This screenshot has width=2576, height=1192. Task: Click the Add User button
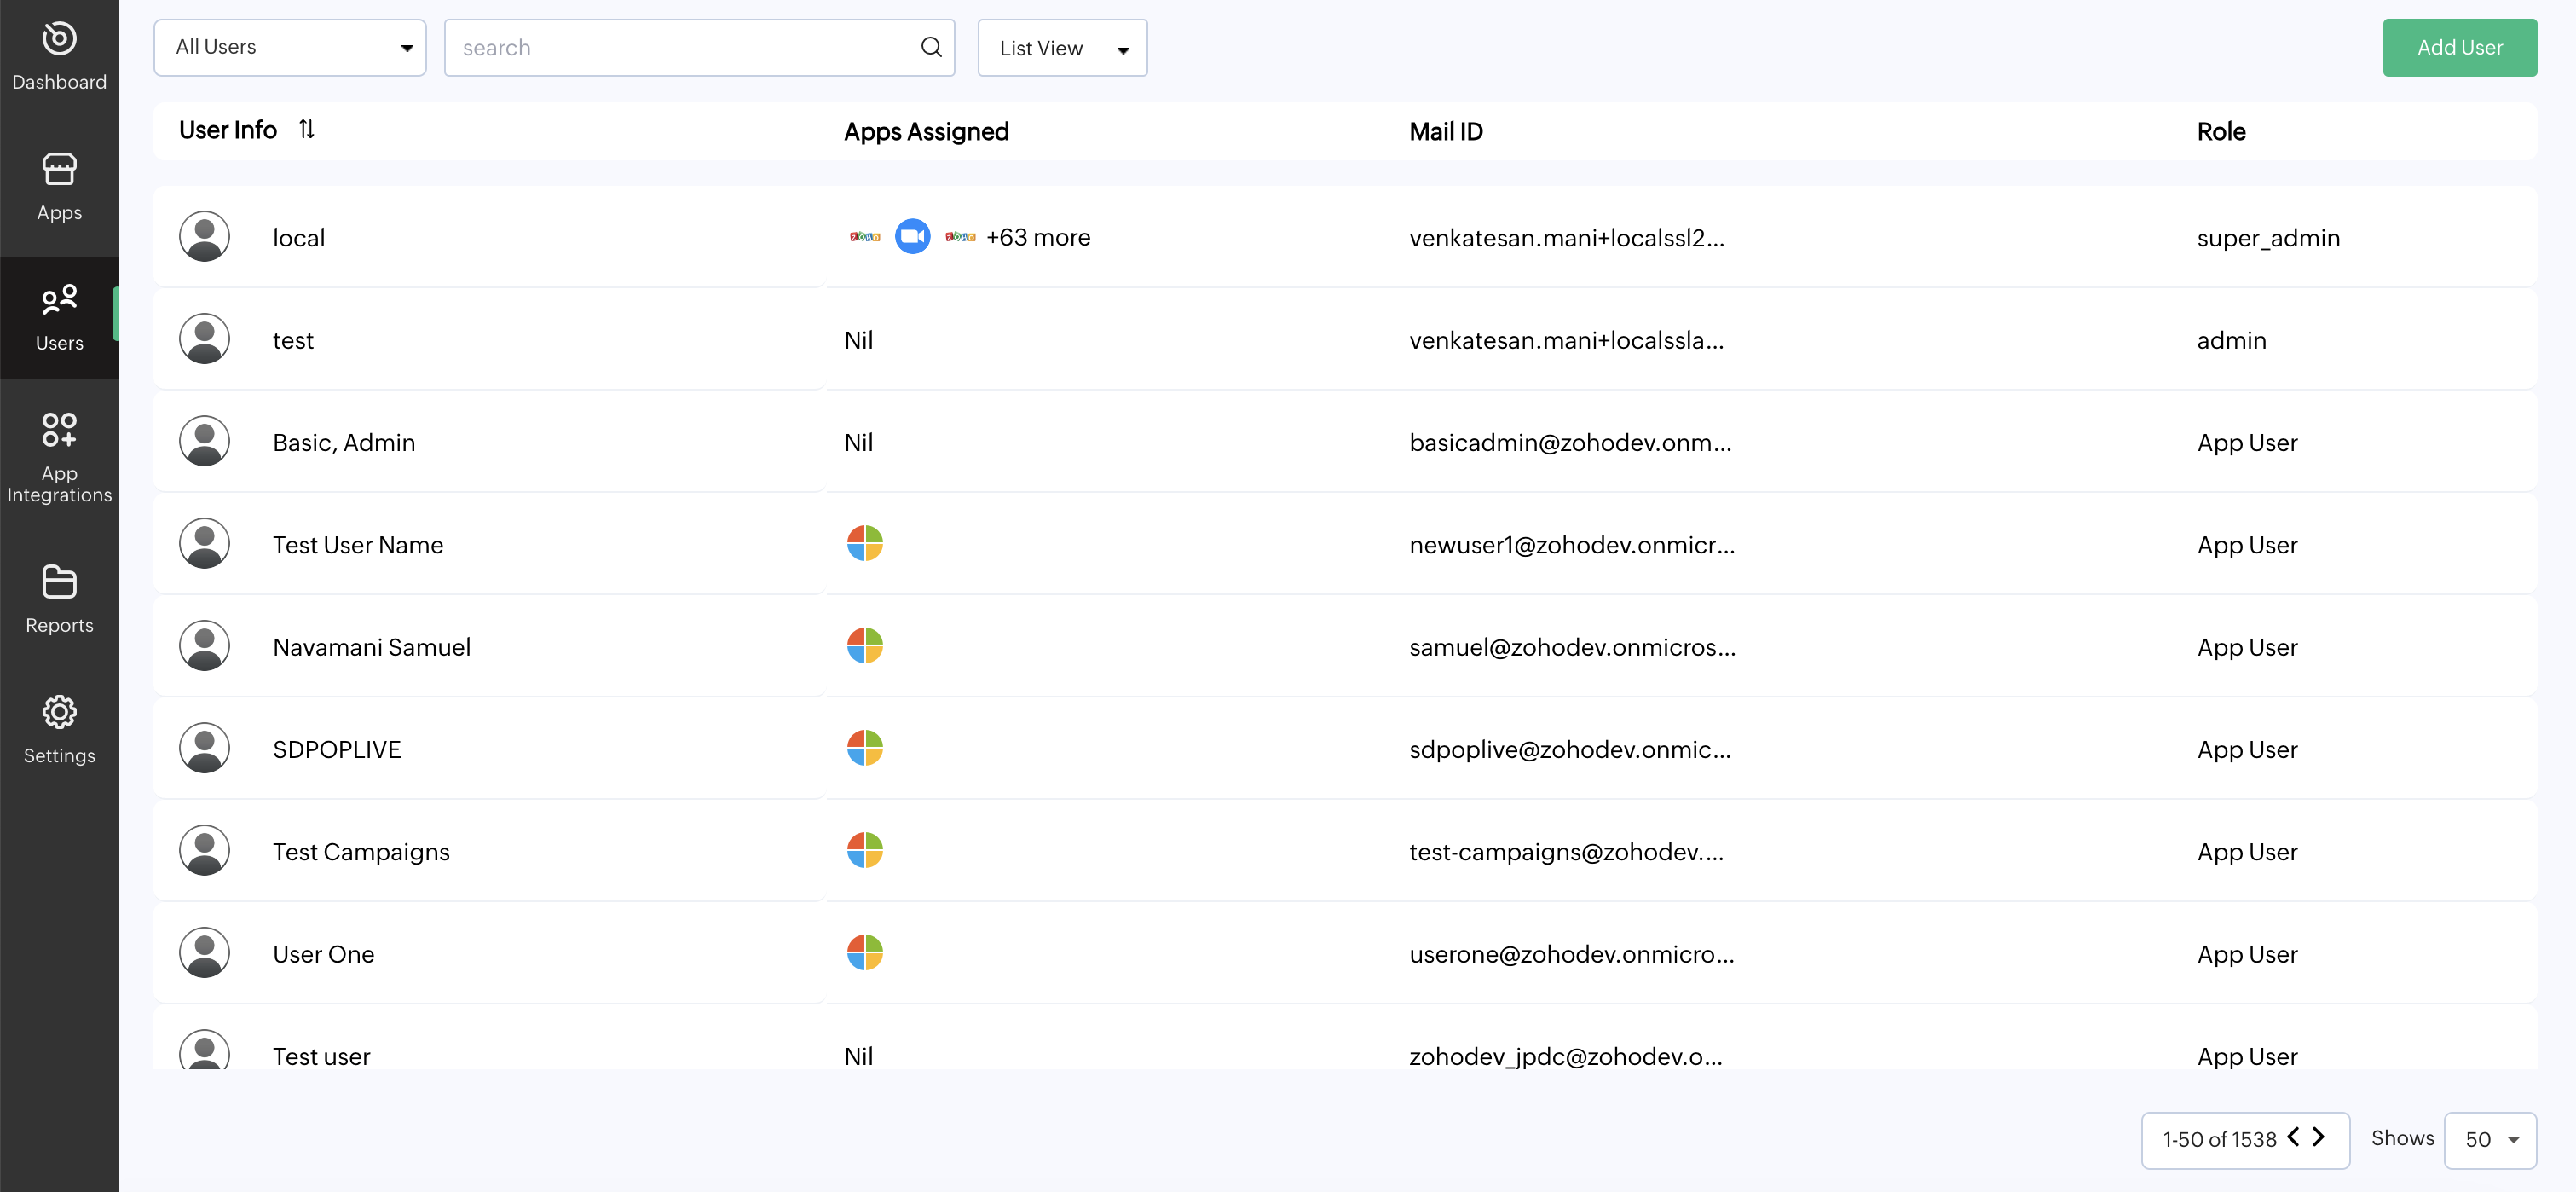point(2459,47)
